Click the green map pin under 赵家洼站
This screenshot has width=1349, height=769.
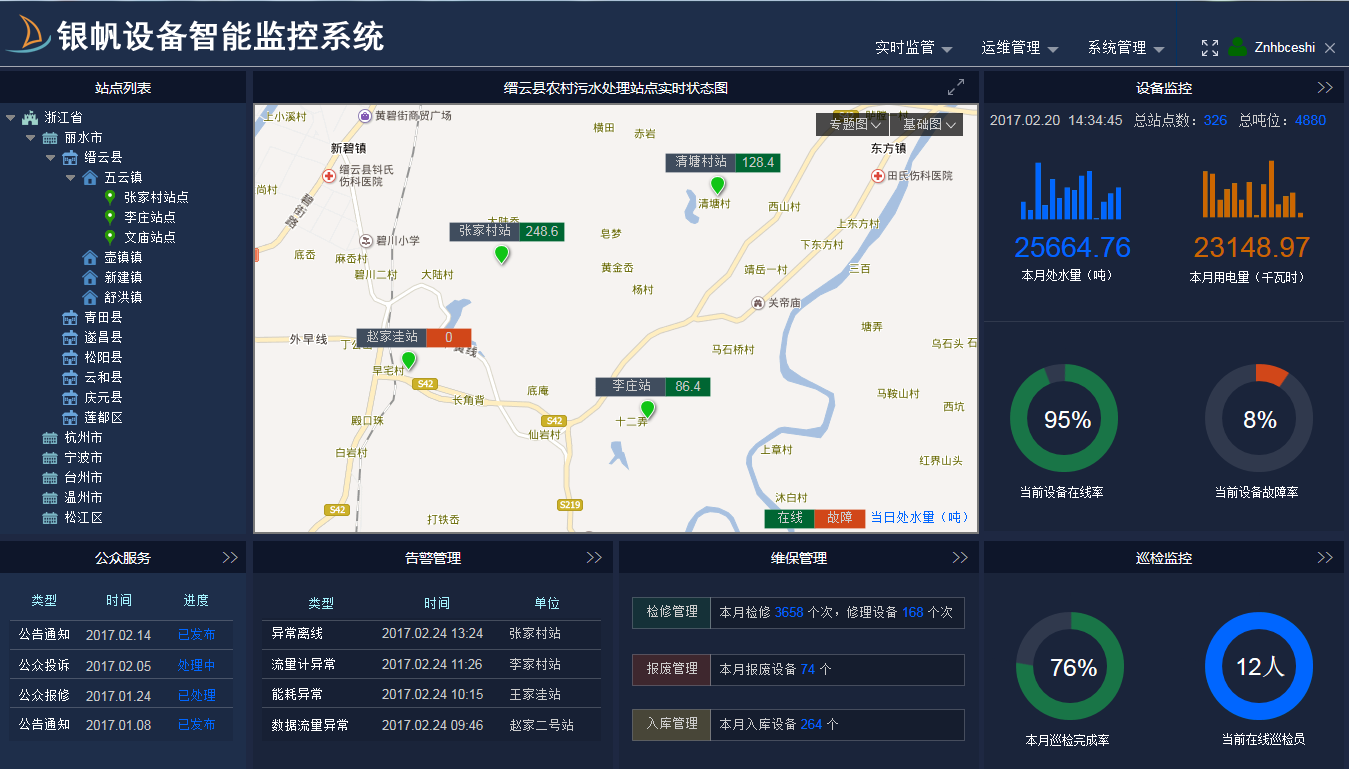point(408,360)
